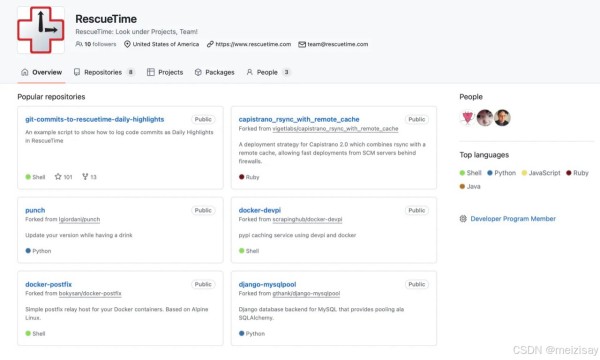600x360 pixels.
Task: Click the Popular repositories heading
Action: (51, 97)
